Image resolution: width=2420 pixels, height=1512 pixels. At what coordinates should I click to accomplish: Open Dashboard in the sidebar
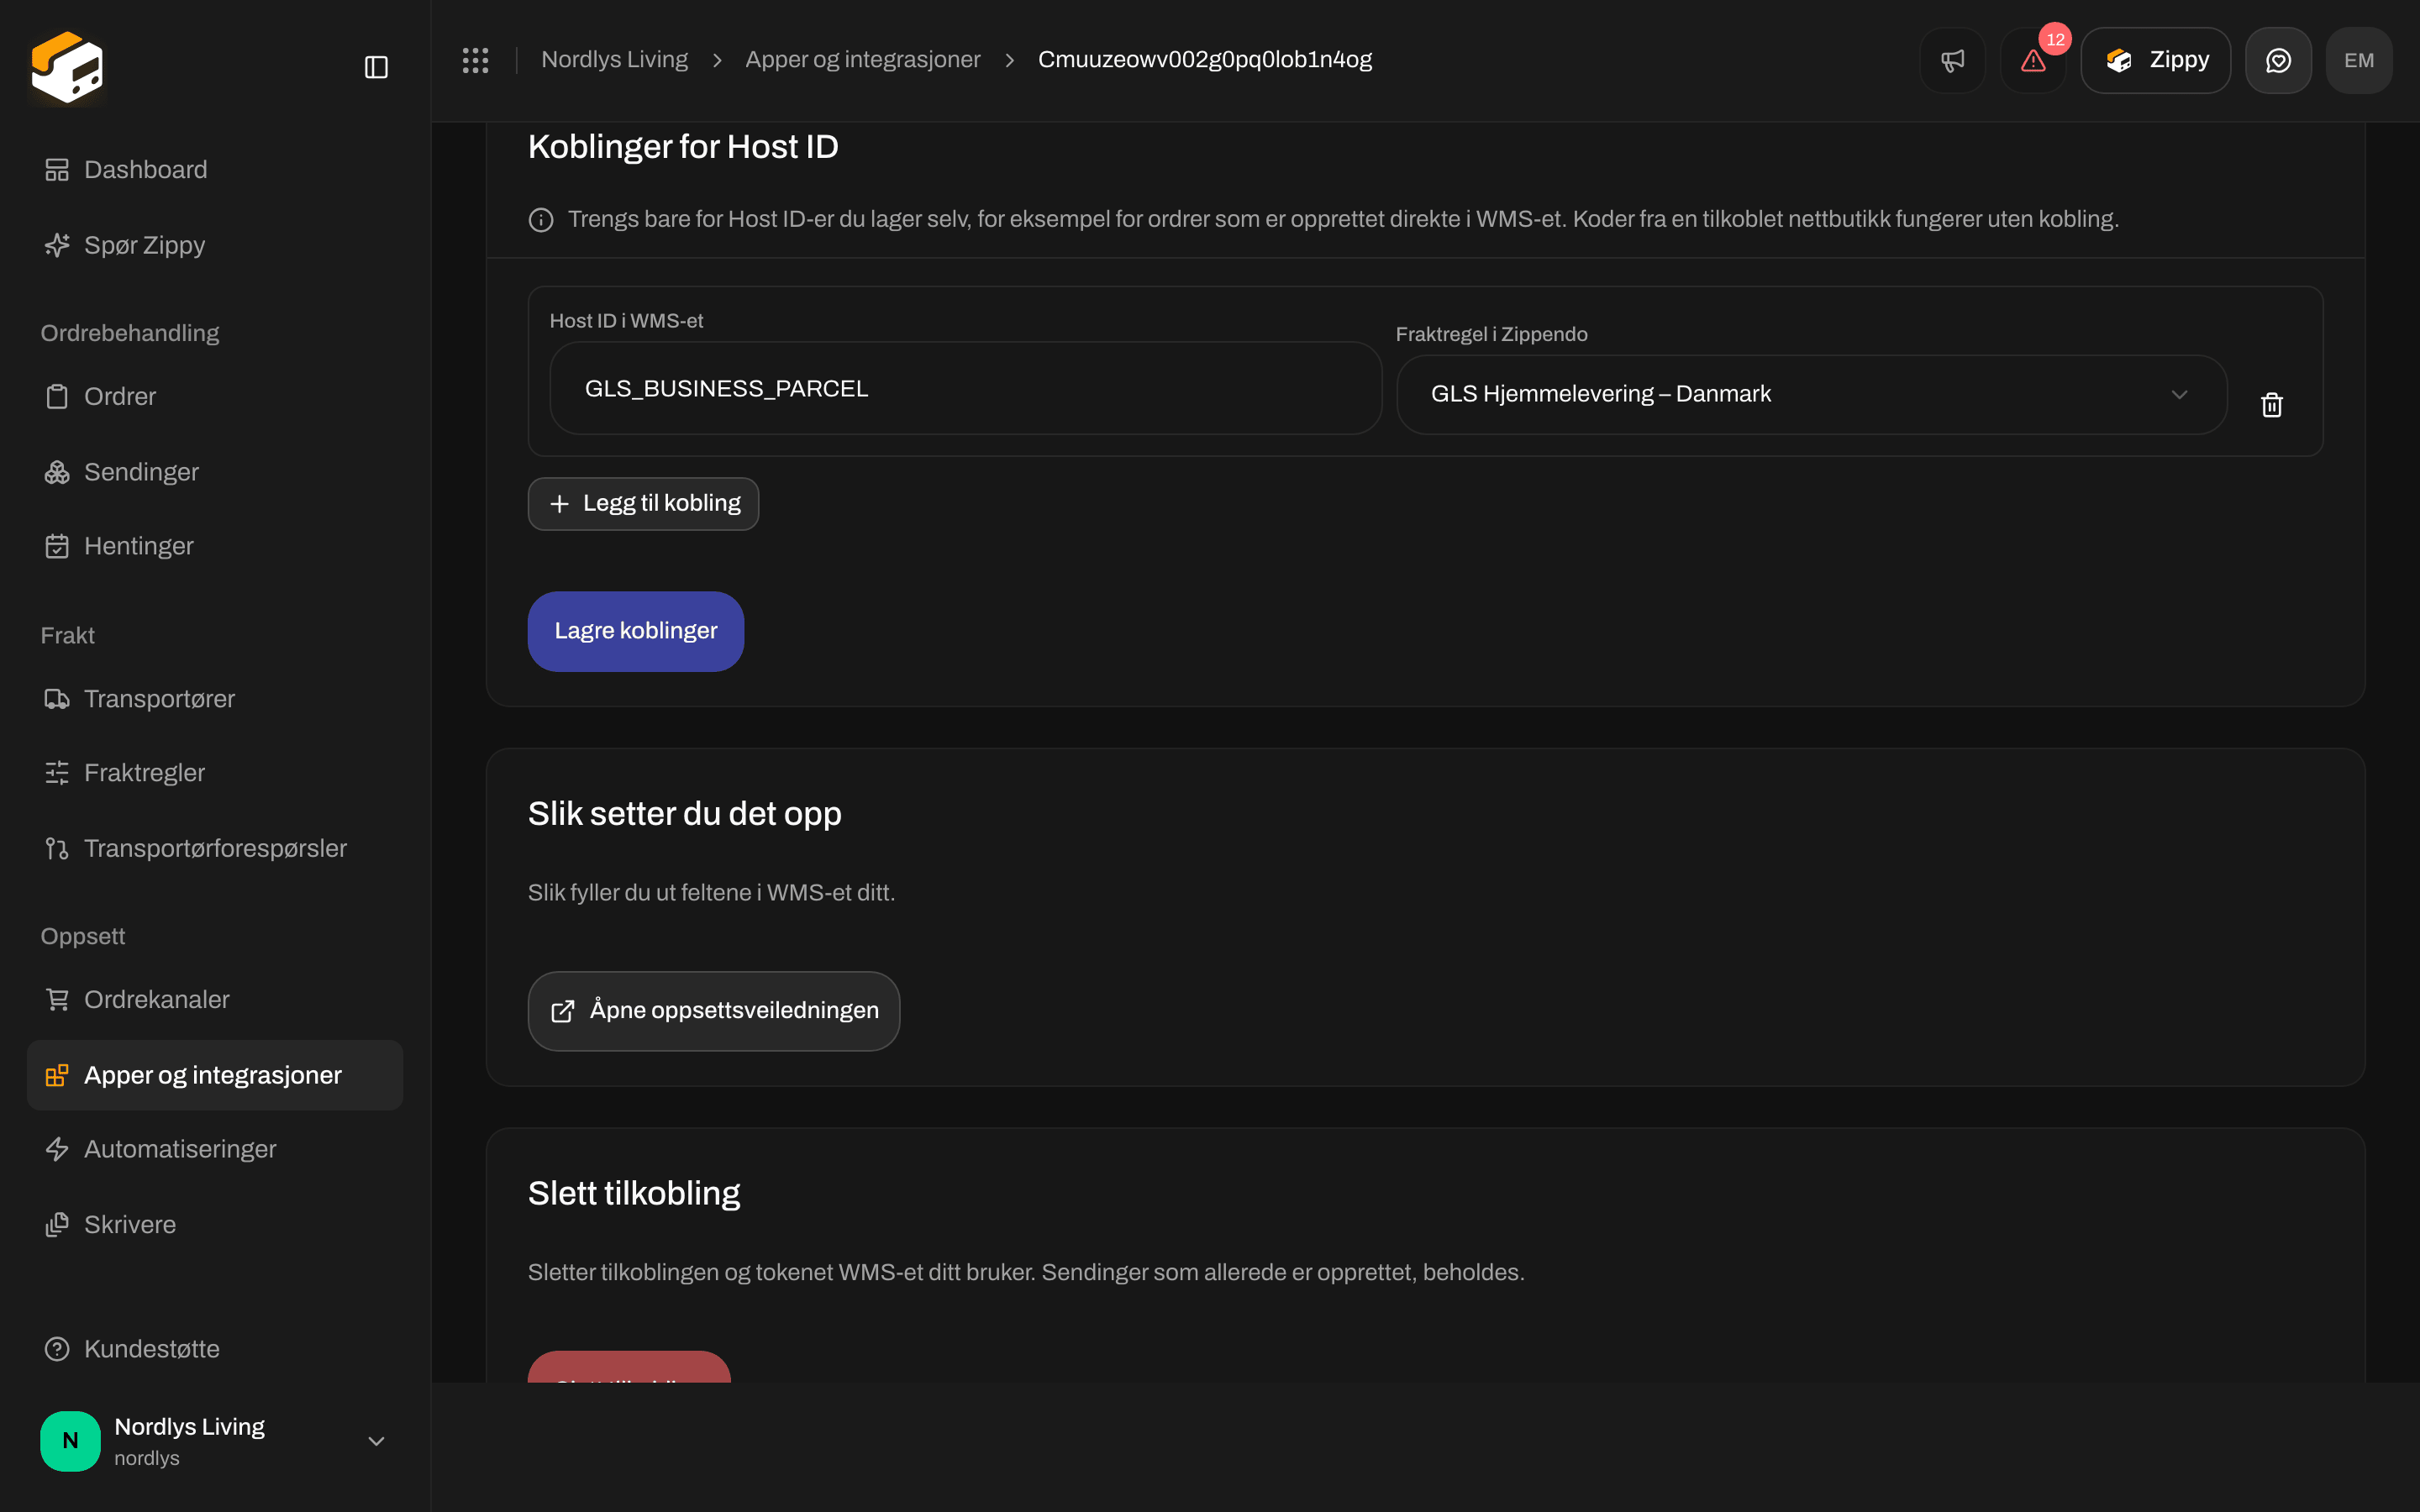click(x=215, y=170)
